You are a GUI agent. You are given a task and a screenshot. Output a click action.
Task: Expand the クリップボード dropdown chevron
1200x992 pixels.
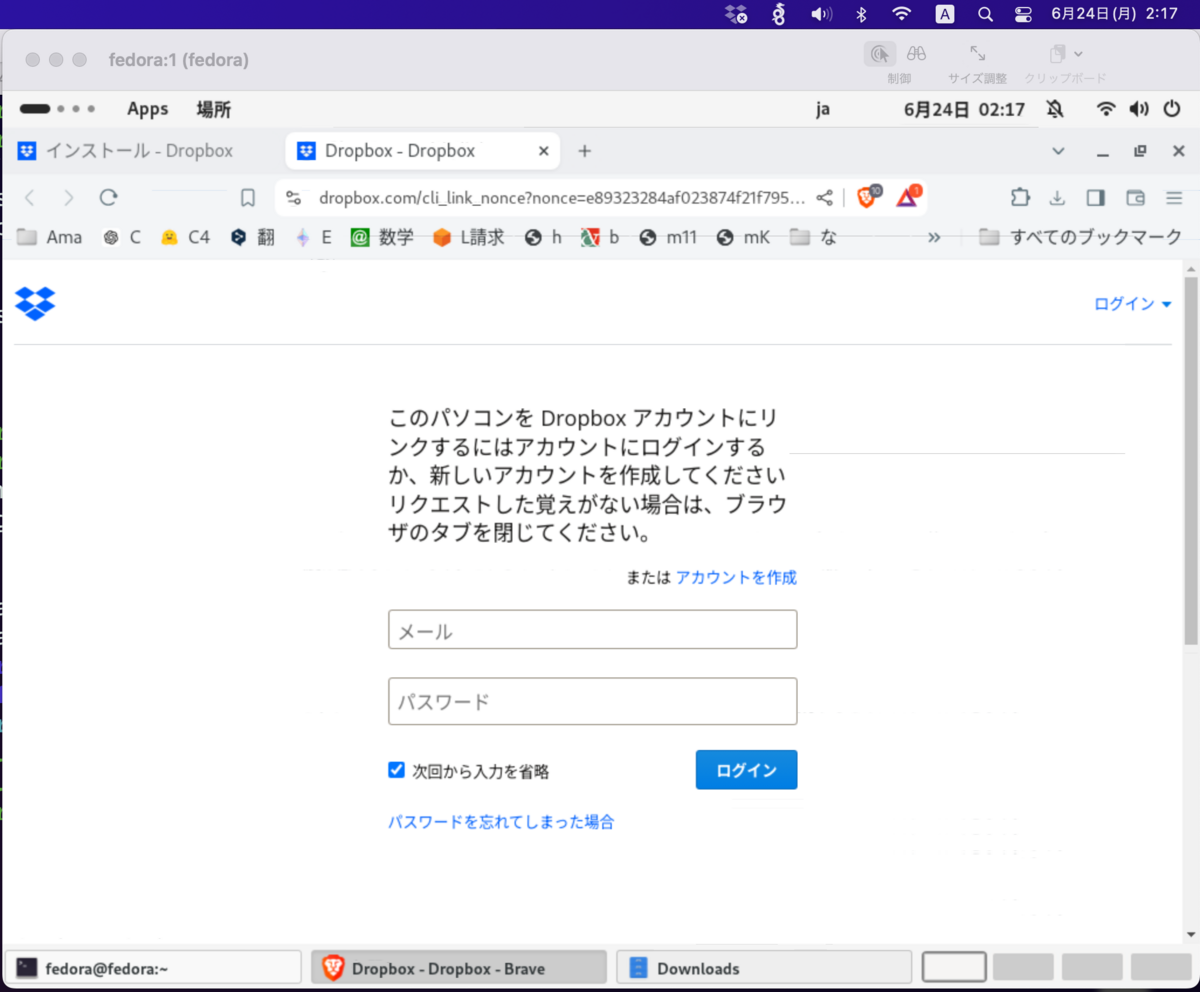click(1080, 53)
